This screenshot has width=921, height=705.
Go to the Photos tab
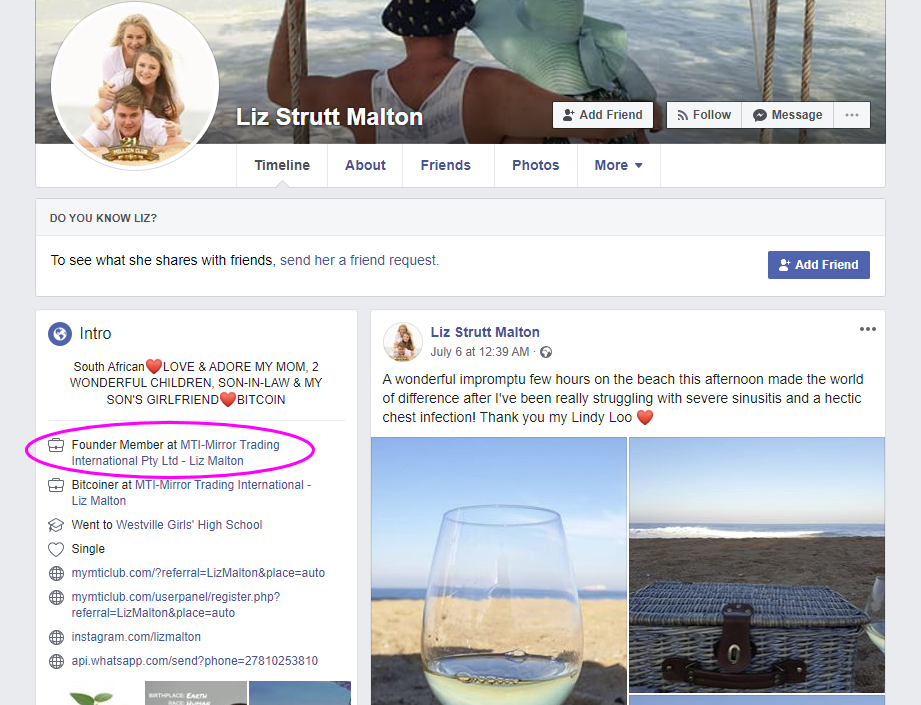coord(536,166)
